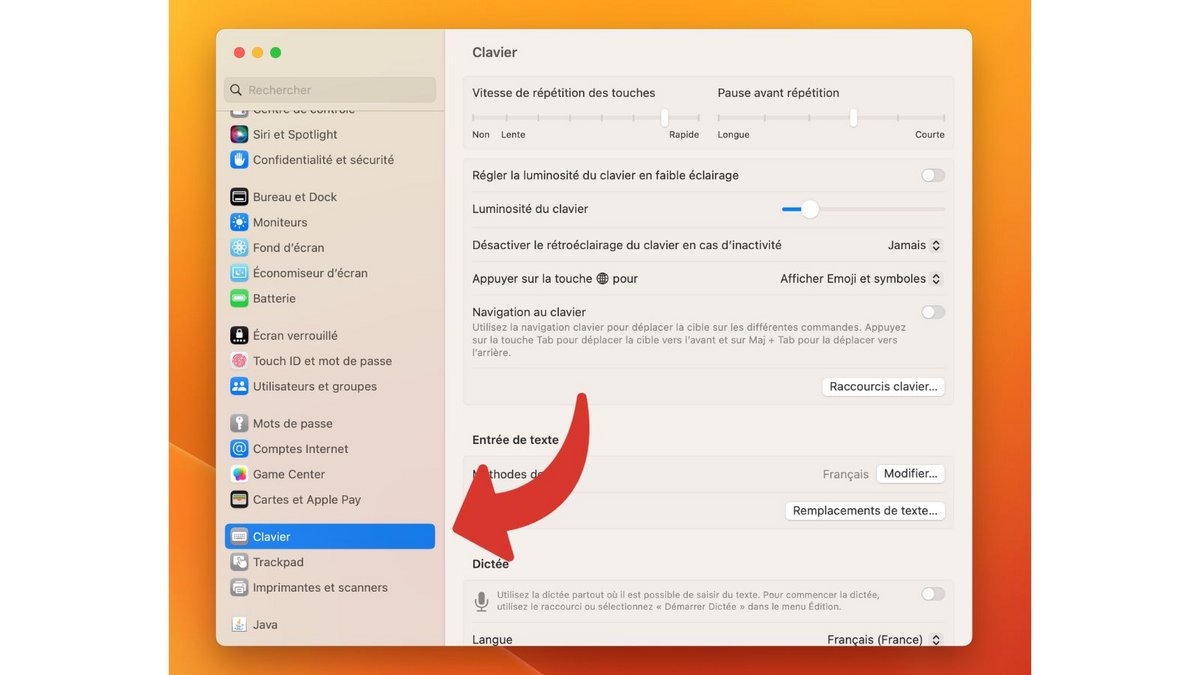Screen dimensions: 1200x675
Task: Click the Clavier pane title
Action: (x=495, y=52)
